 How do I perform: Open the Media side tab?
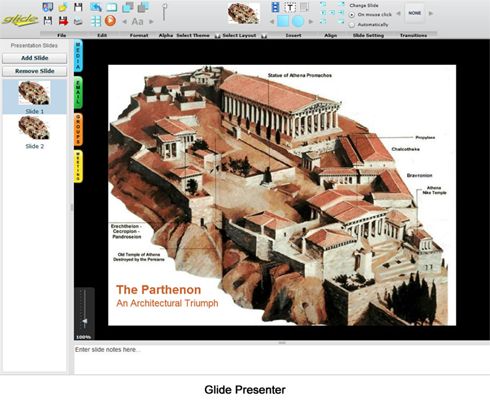(x=78, y=56)
